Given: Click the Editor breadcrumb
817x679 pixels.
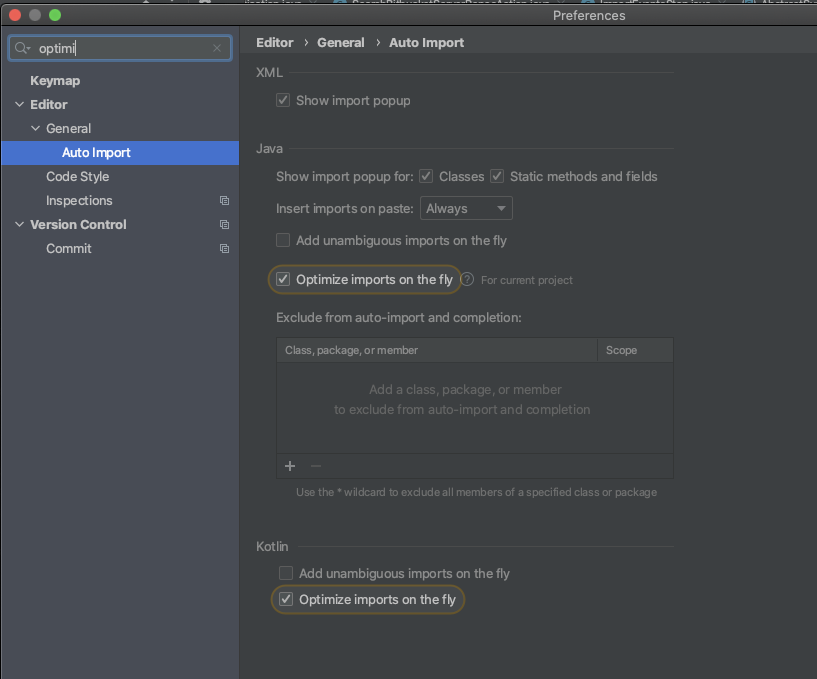Looking at the screenshot, I should [275, 43].
